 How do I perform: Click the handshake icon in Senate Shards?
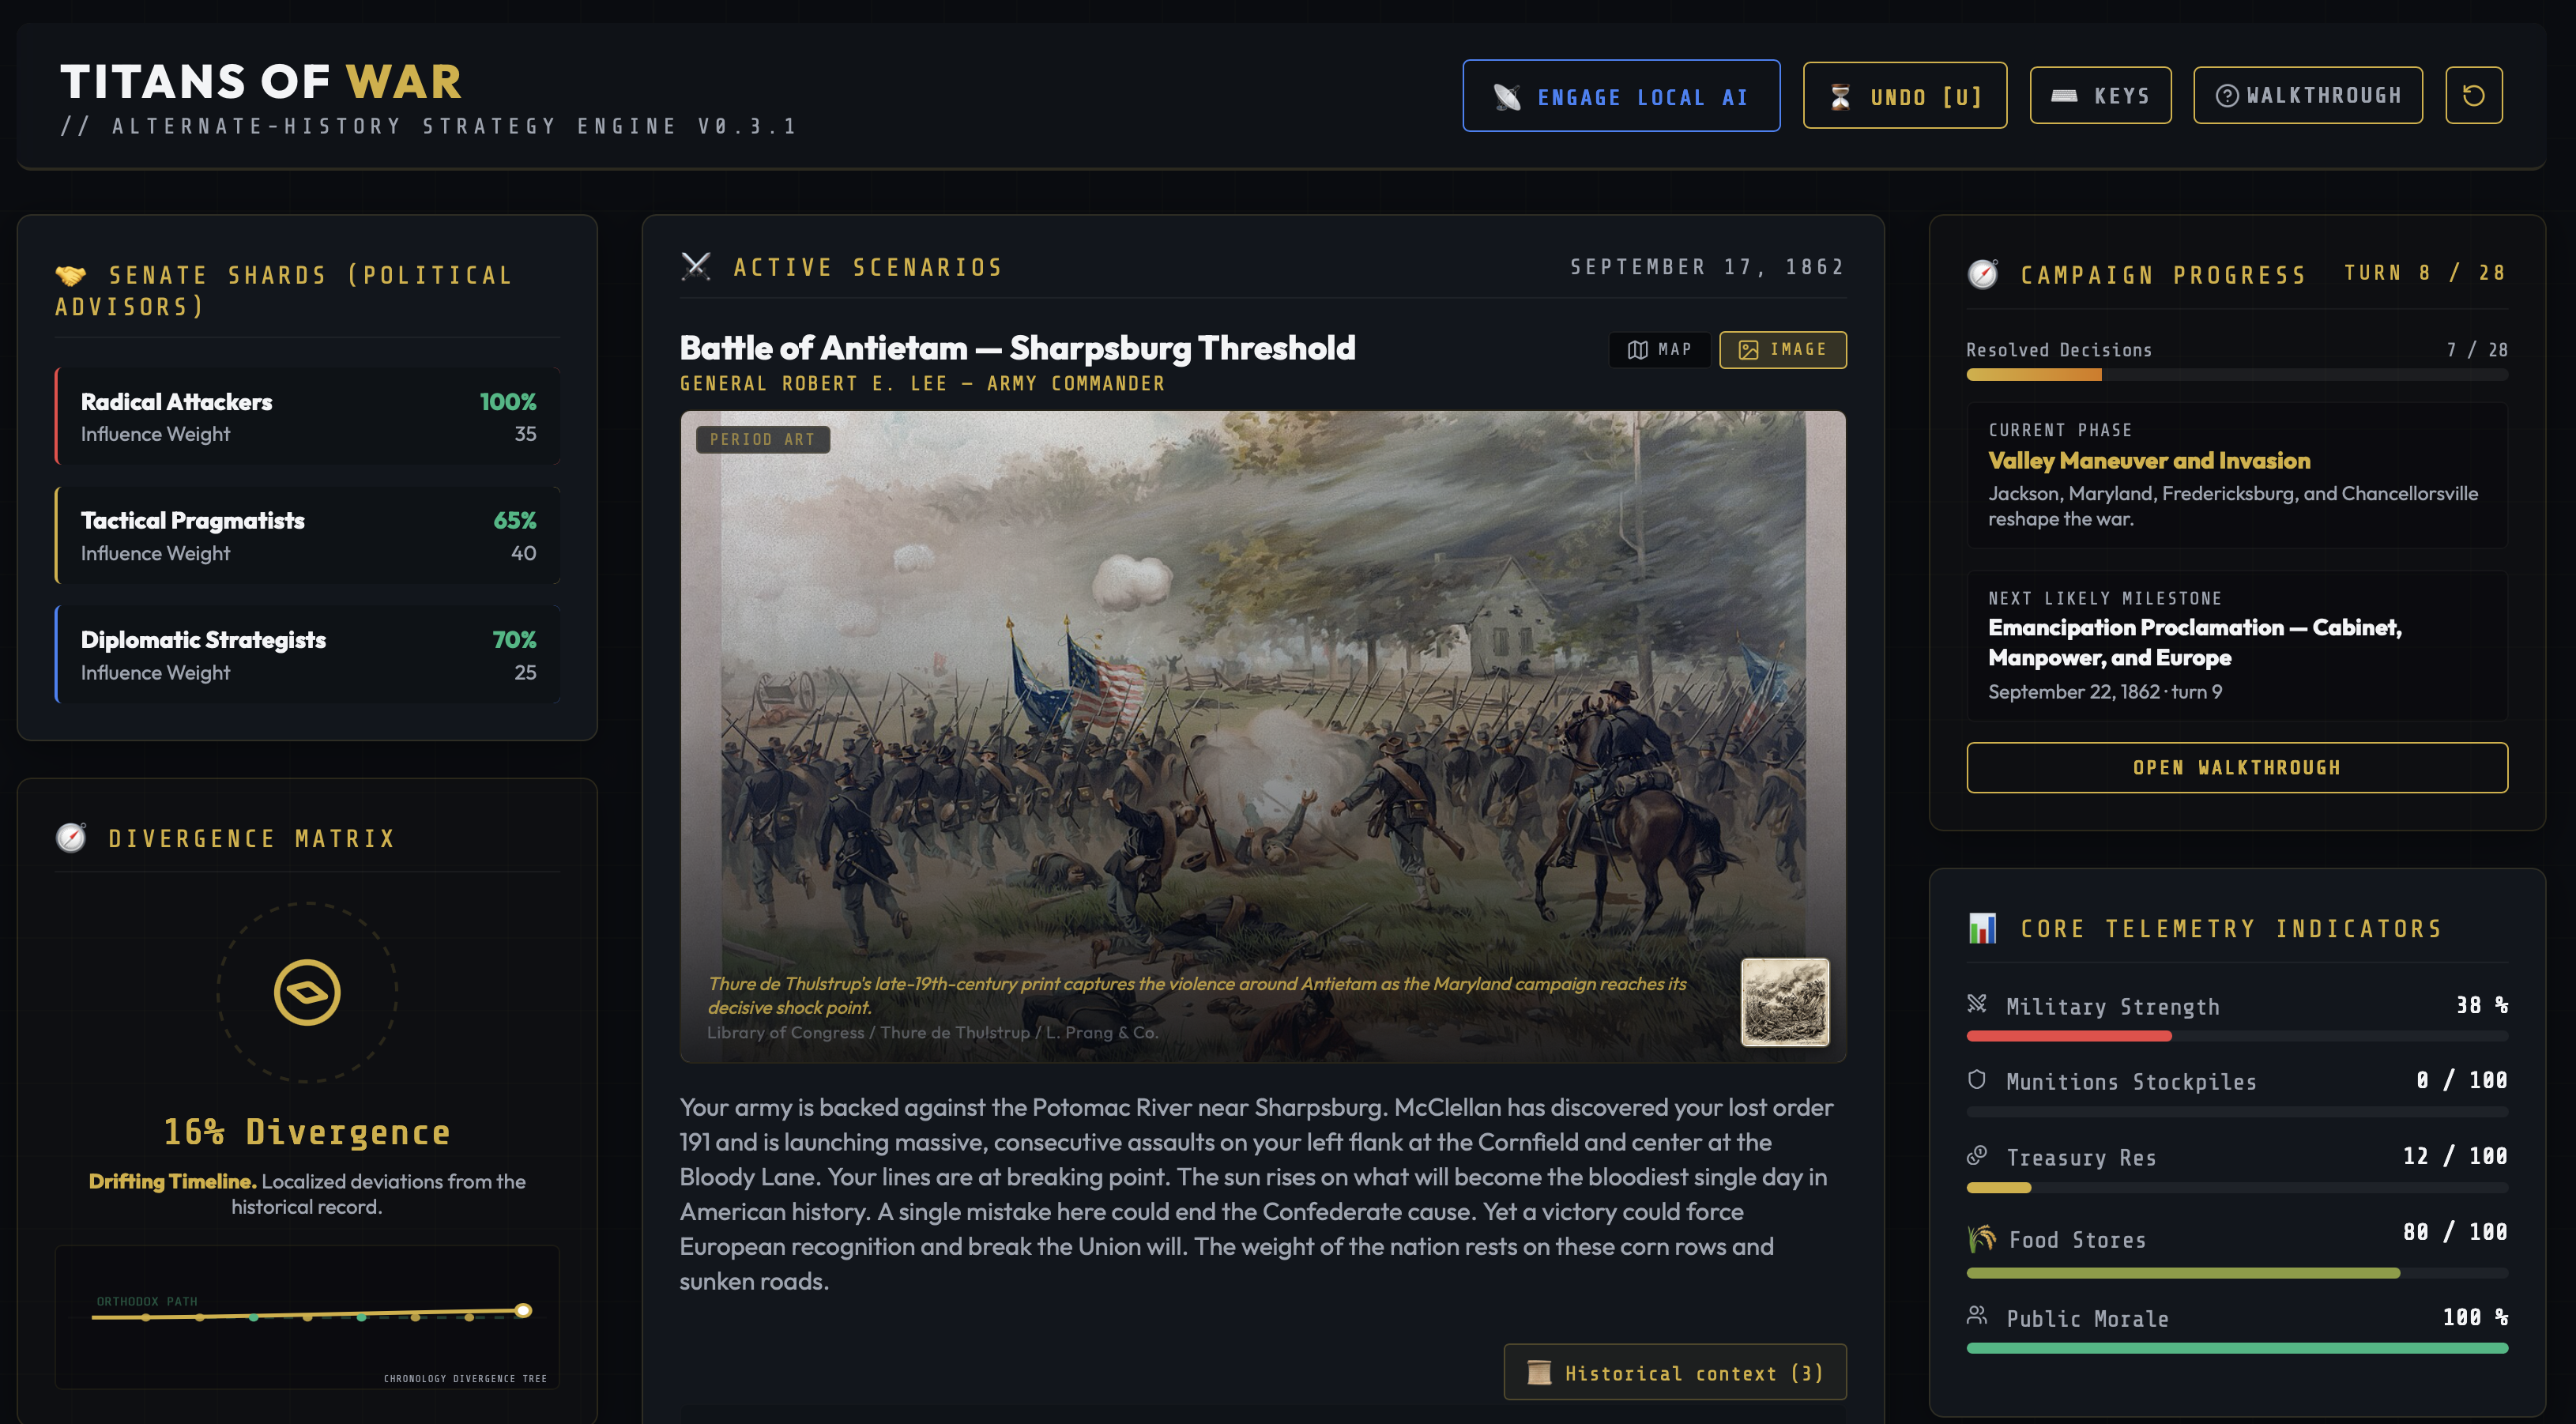tap(70, 275)
